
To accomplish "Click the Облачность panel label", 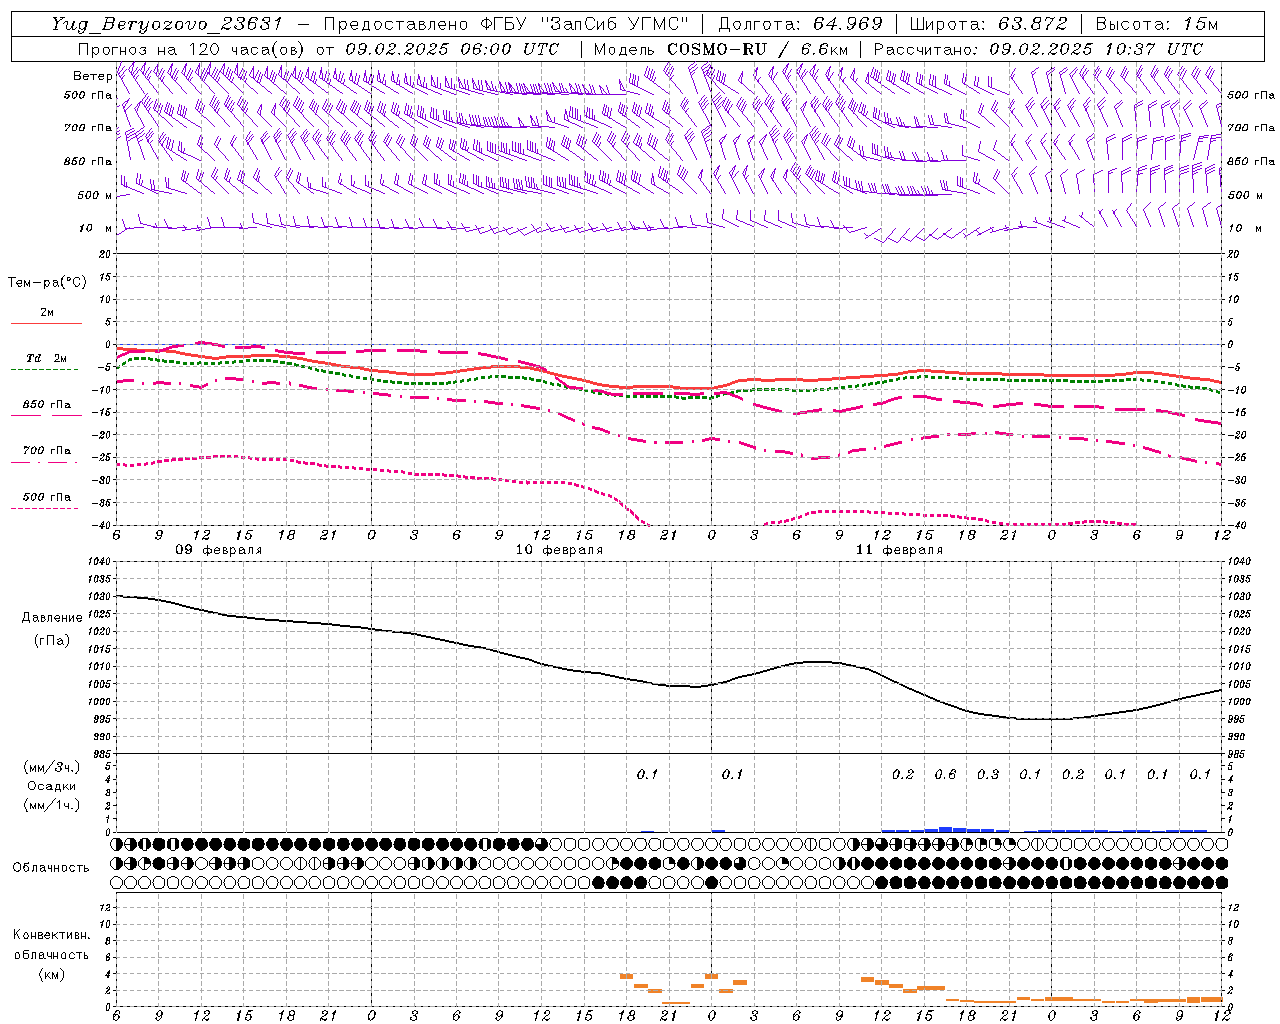I will pyautogui.click(x=51, y=868).
